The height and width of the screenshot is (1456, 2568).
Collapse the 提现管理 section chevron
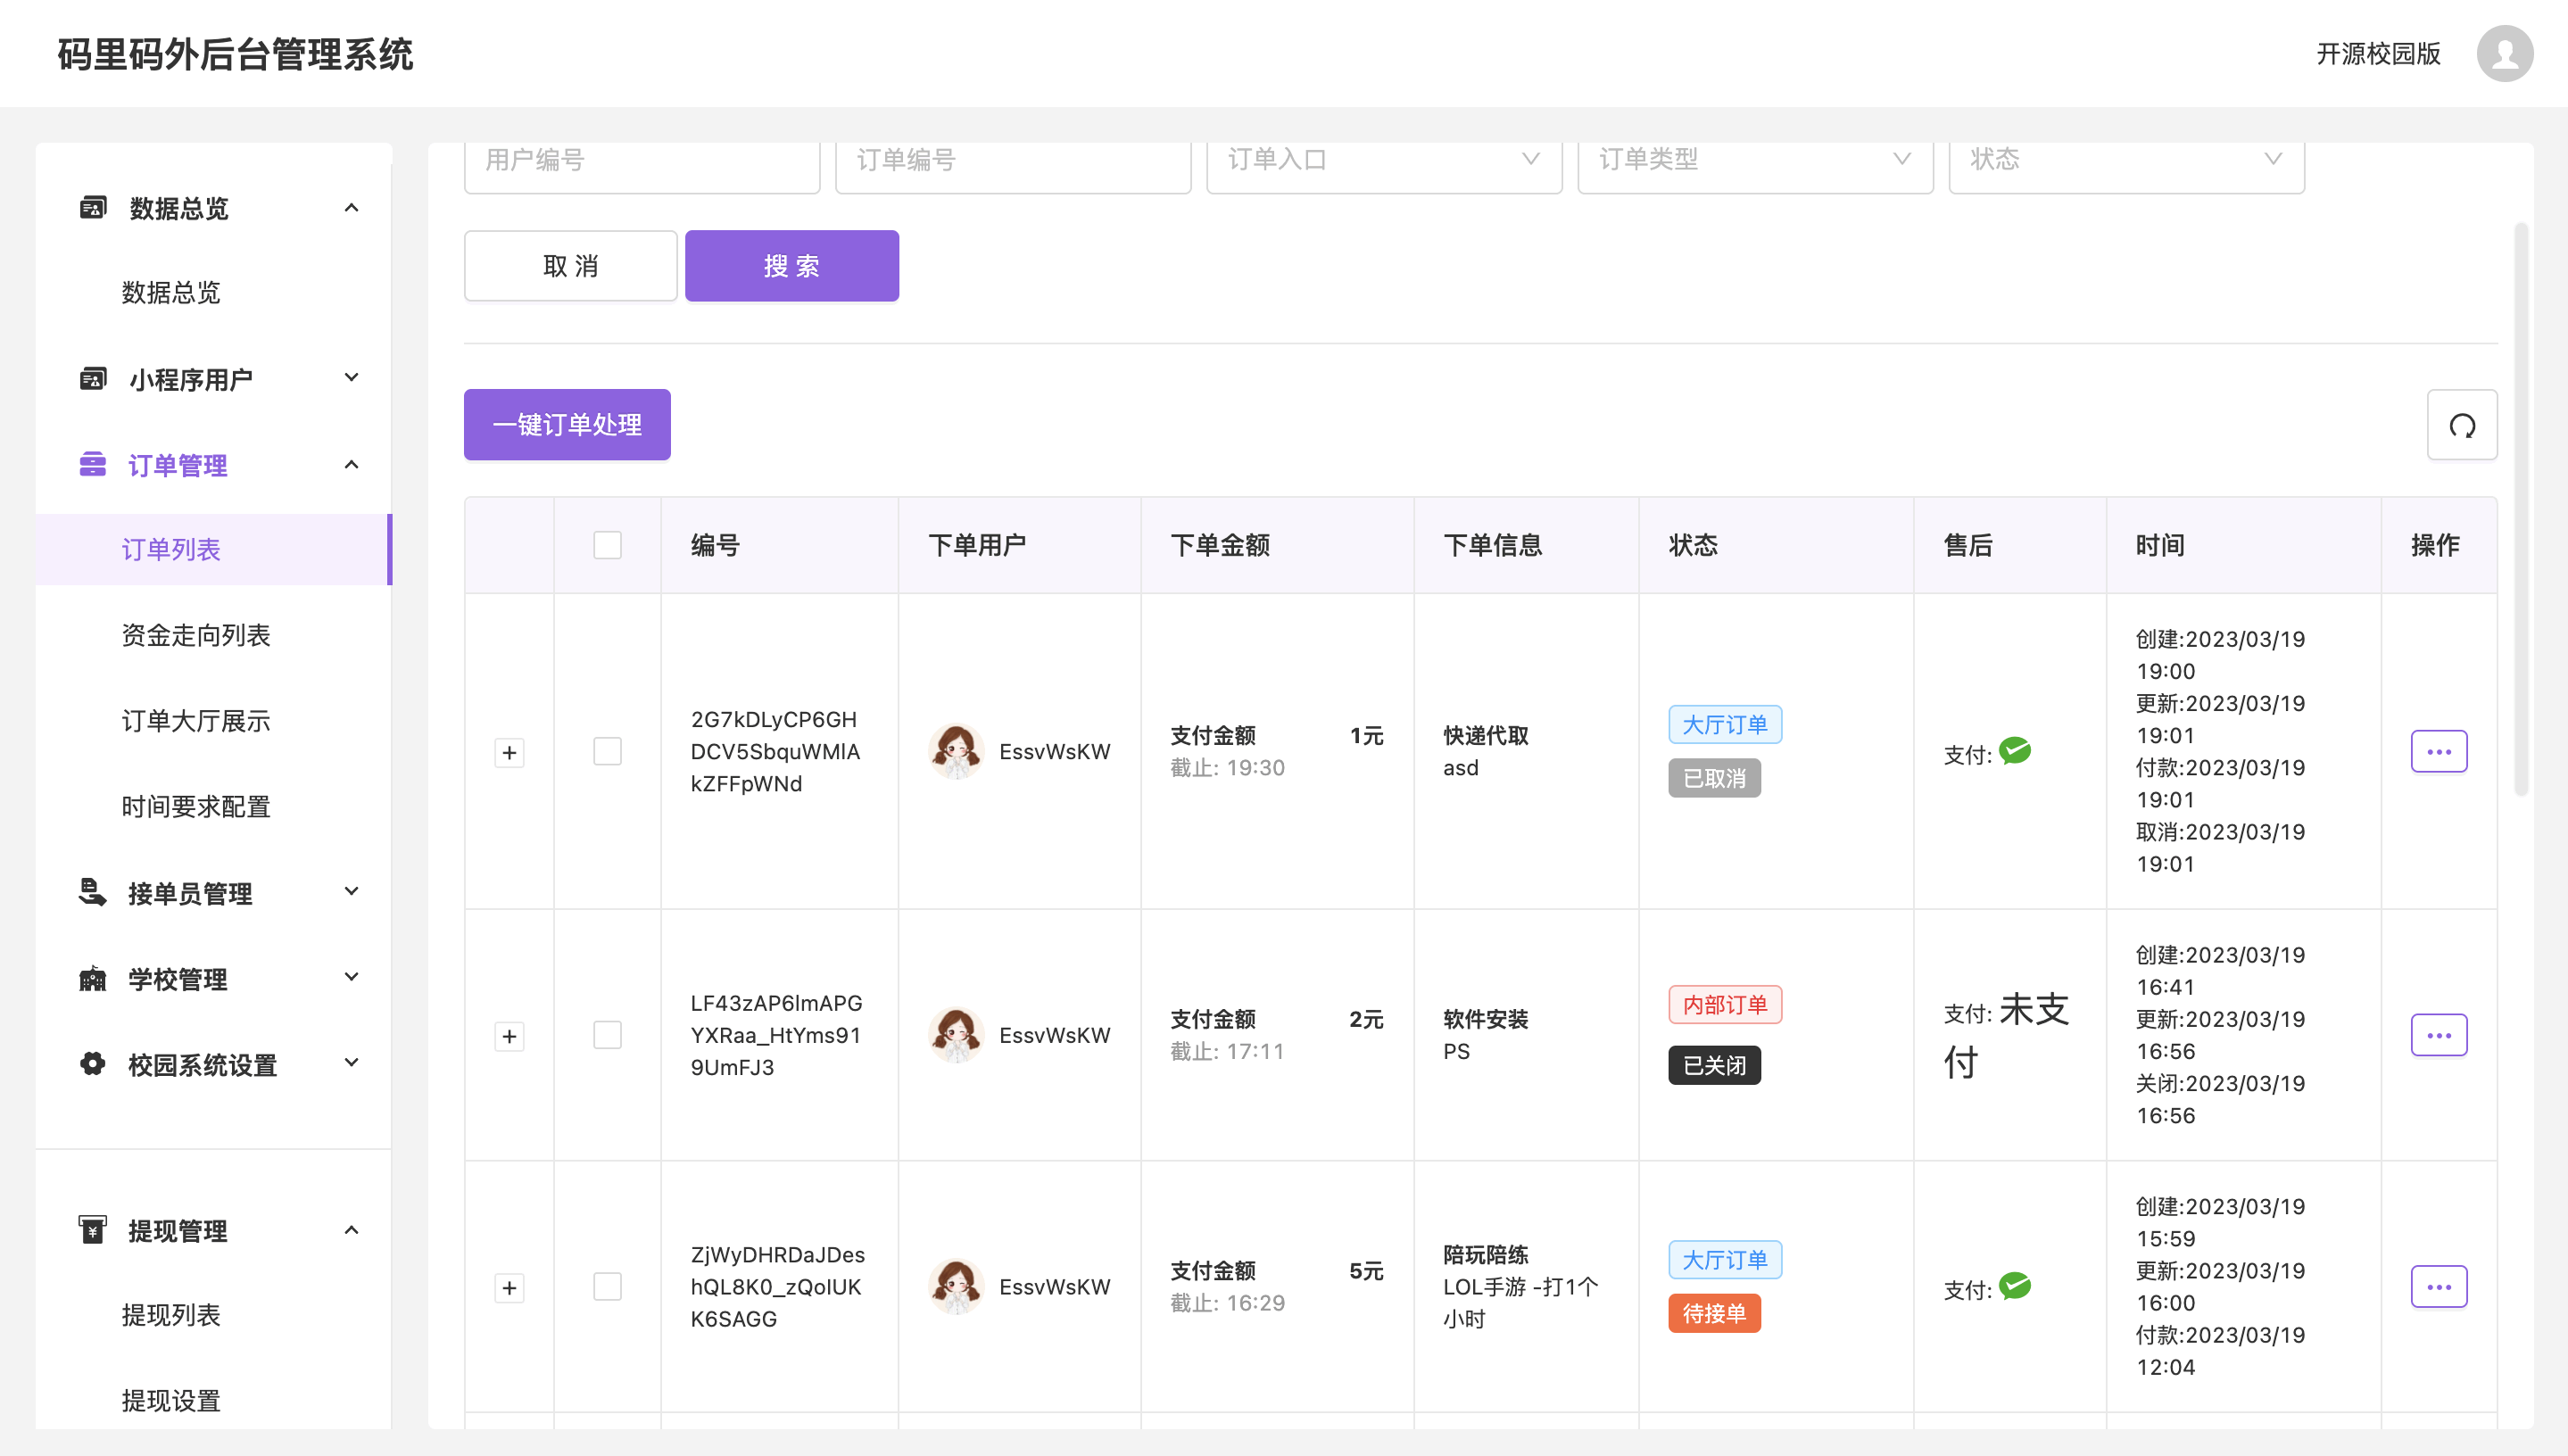[x=351, y=1229]
